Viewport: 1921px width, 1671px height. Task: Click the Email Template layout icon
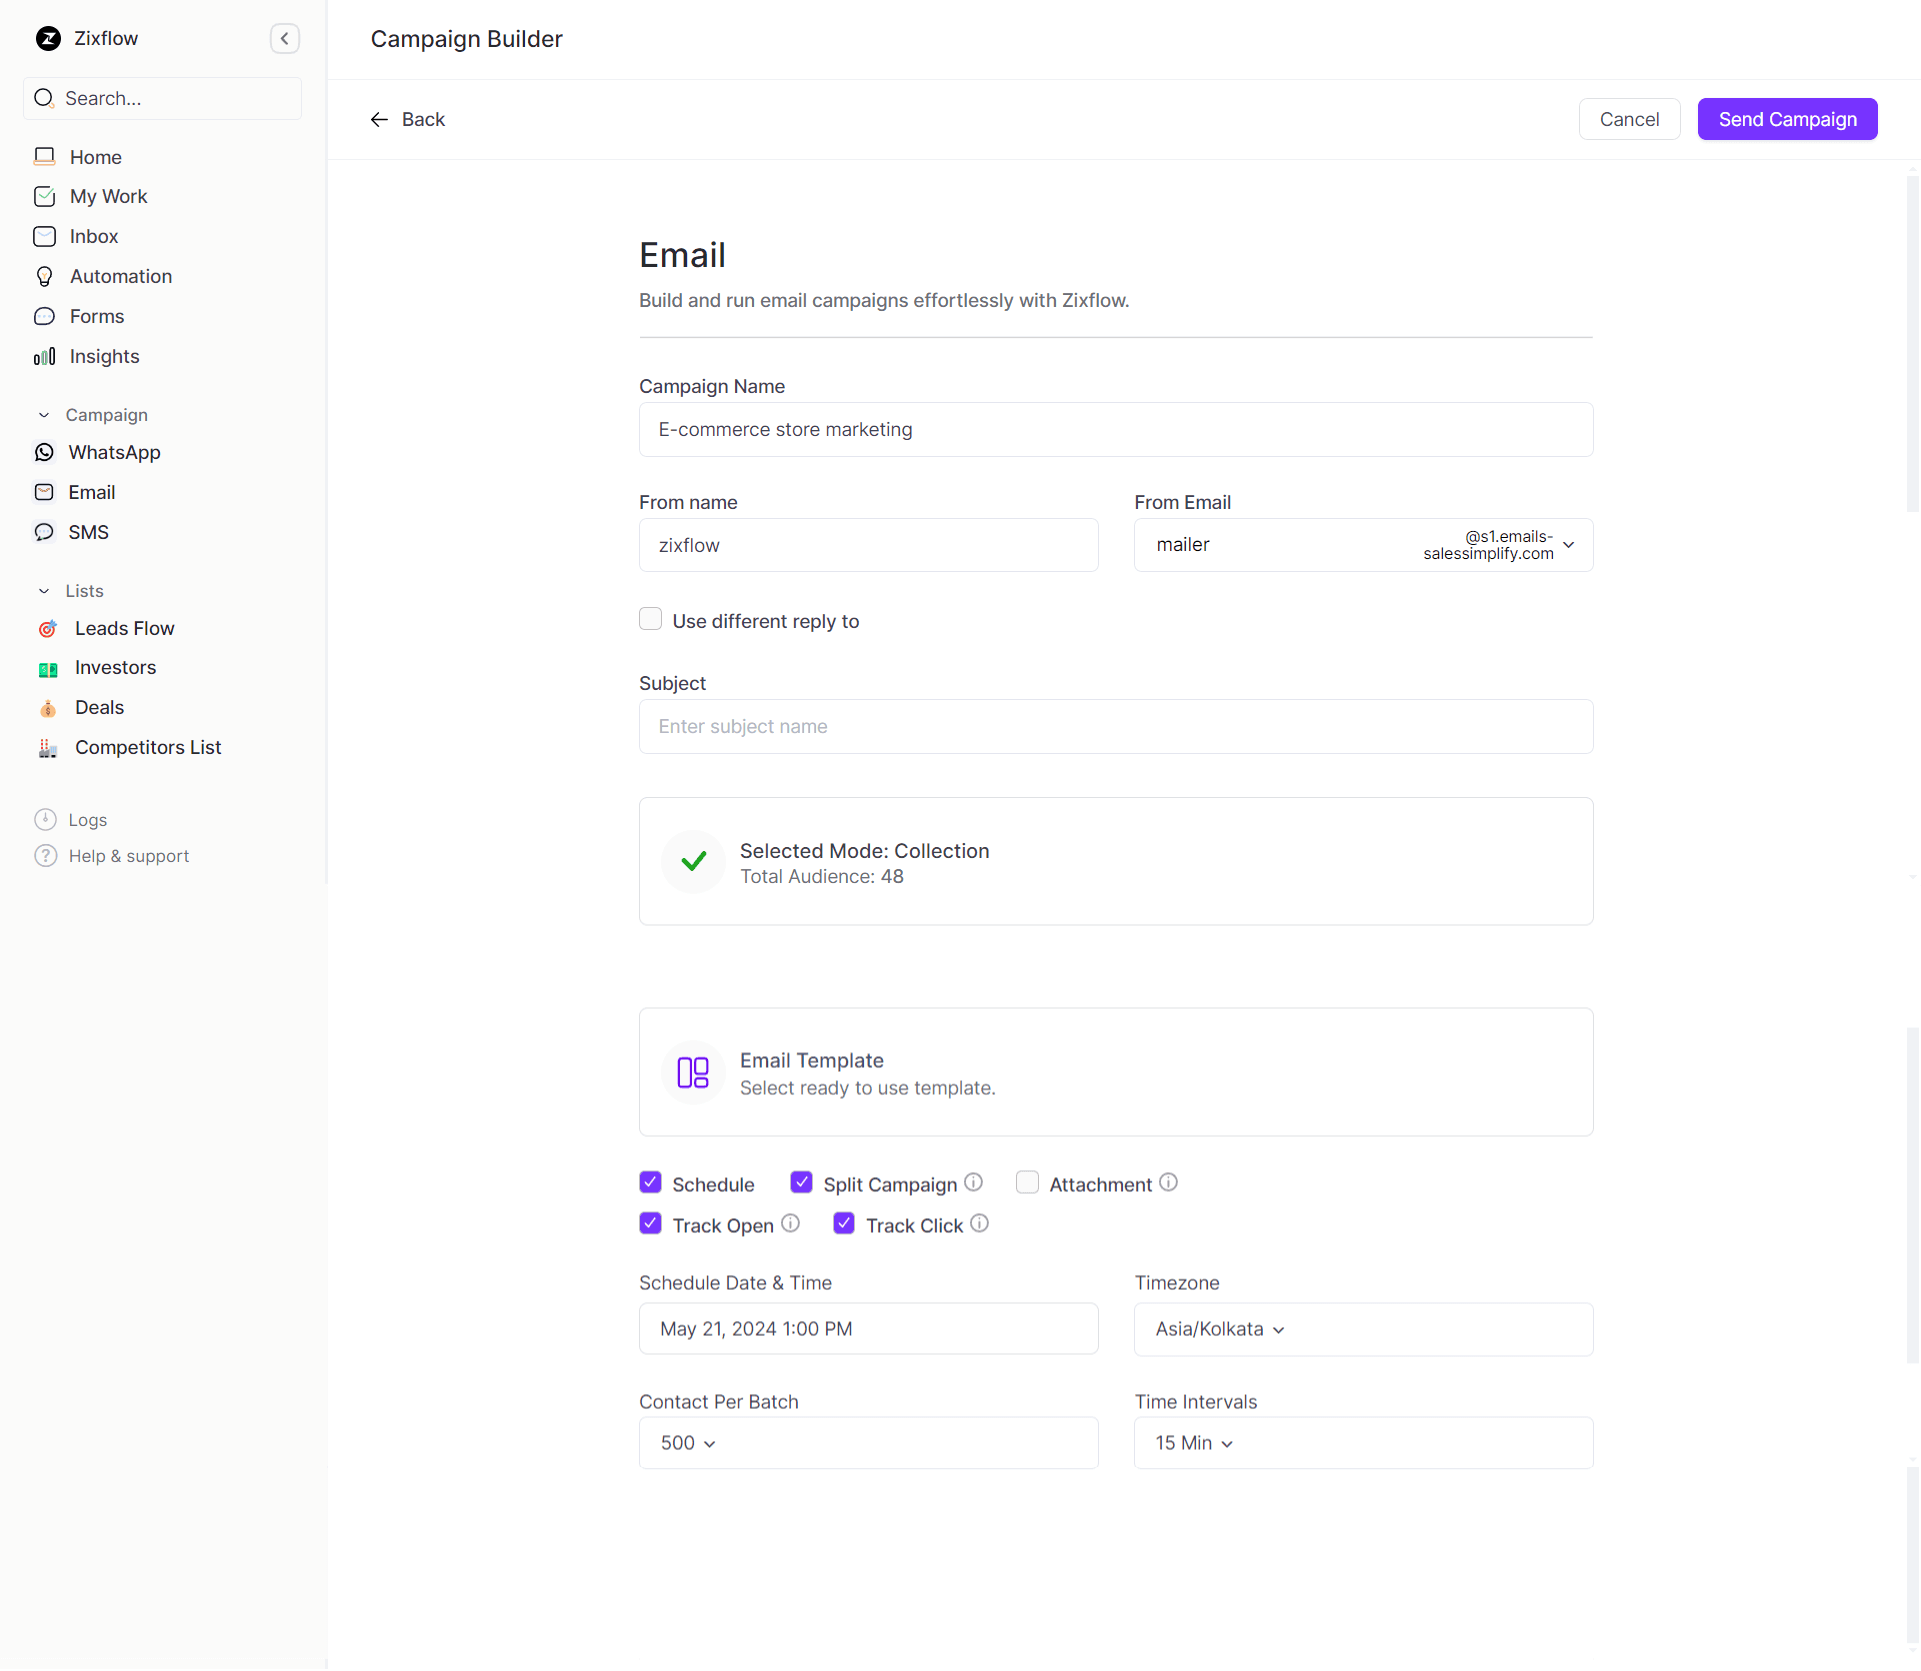click(x=693, y=1072)
